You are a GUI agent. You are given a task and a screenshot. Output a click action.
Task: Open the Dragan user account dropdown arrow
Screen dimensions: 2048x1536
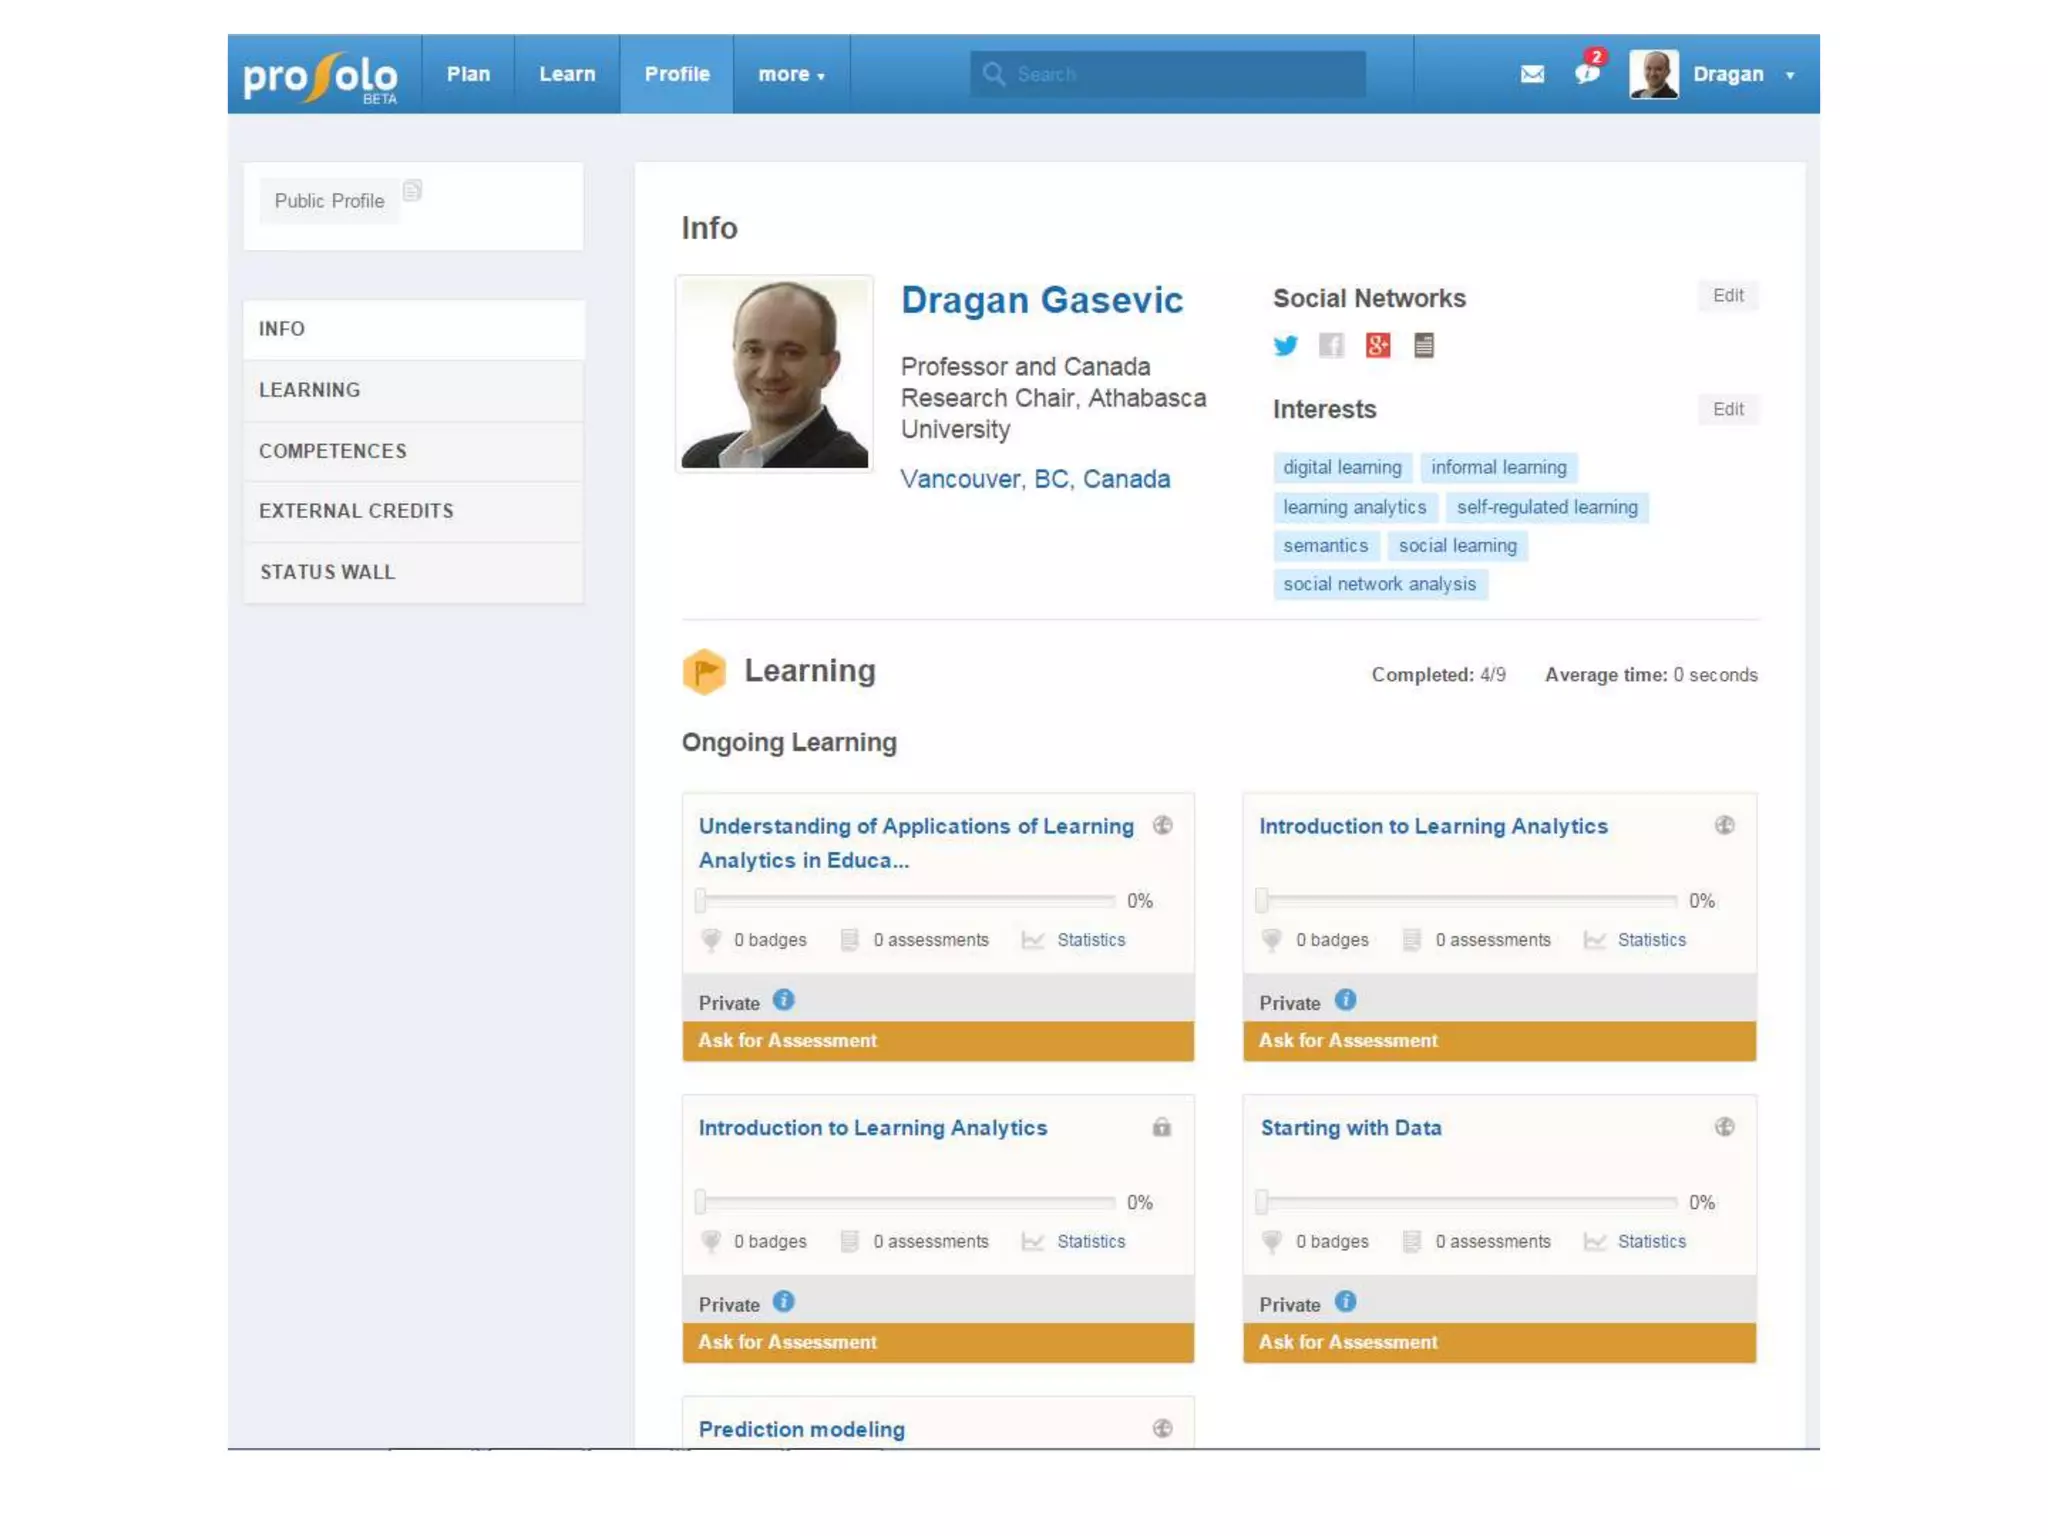[x=1790, y=76]
